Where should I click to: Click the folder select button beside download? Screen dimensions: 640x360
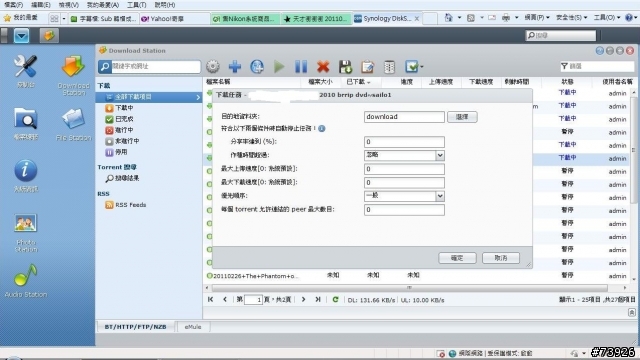click(x=462, y=117)
